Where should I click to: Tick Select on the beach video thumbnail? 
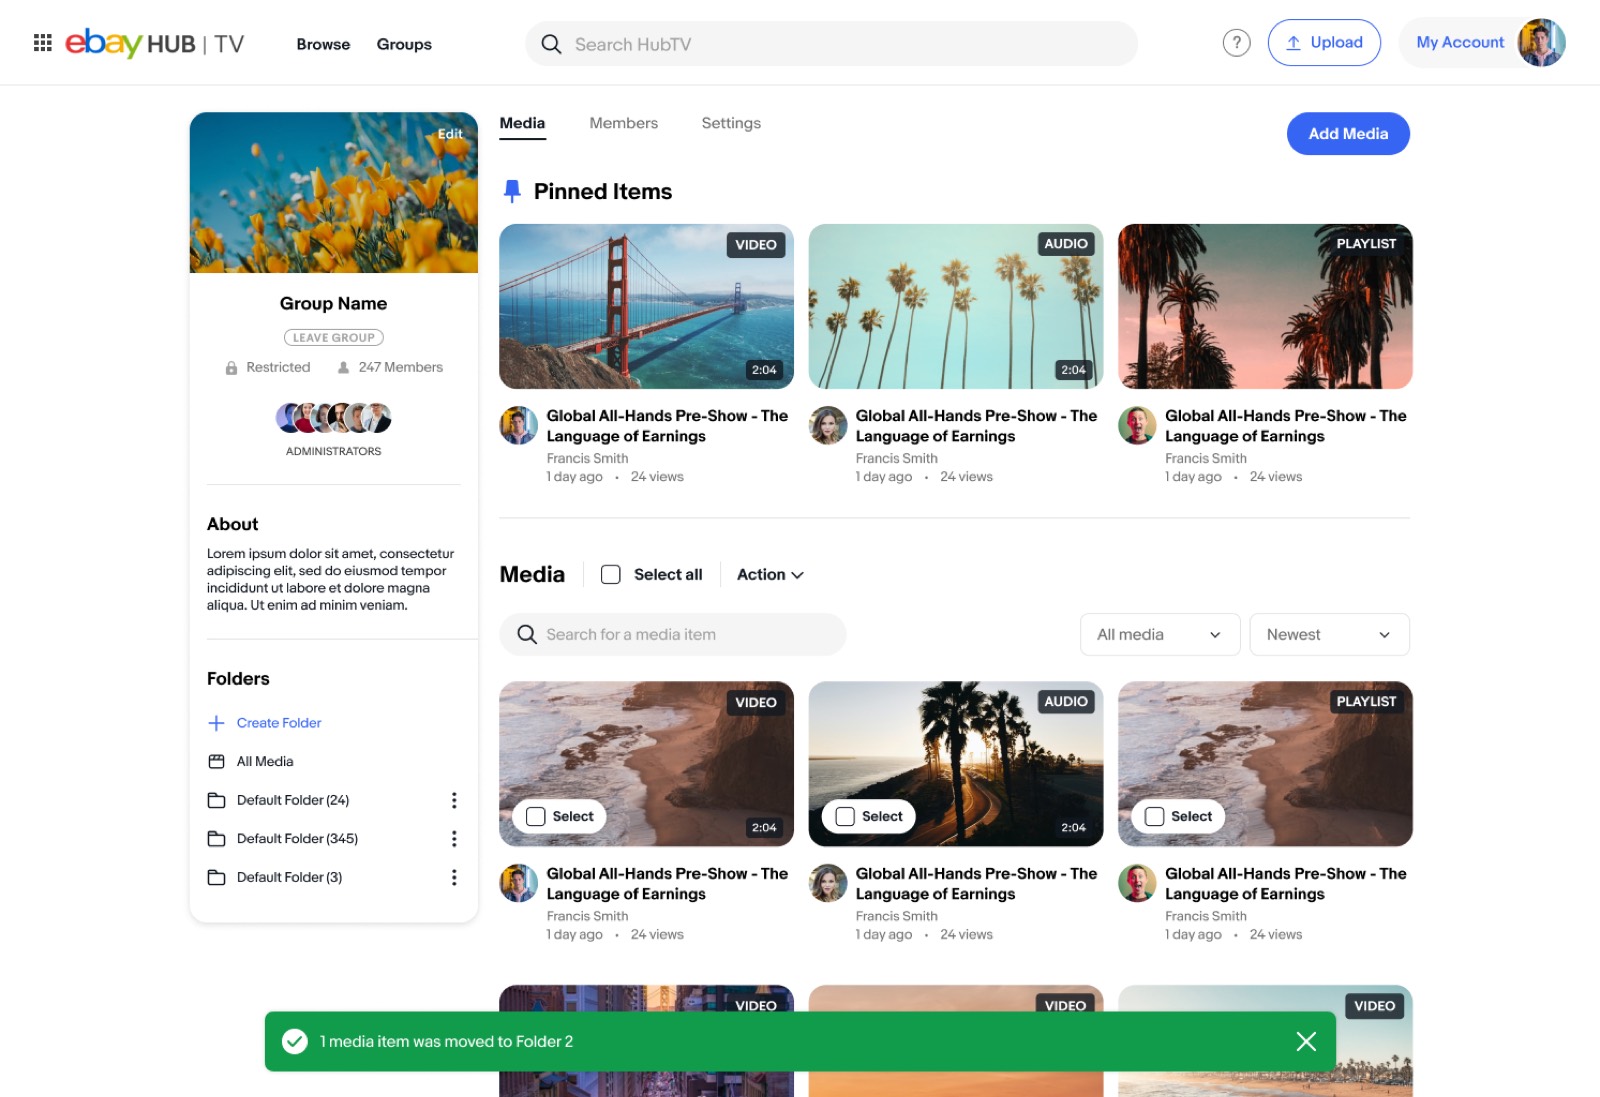[536, 816]
